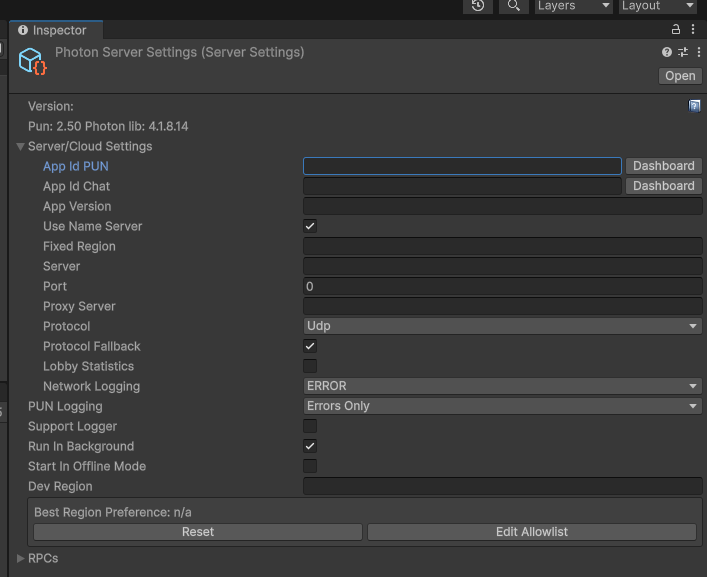Open PUN Logging Errors Only dropdown

click(x=502, y=406)
